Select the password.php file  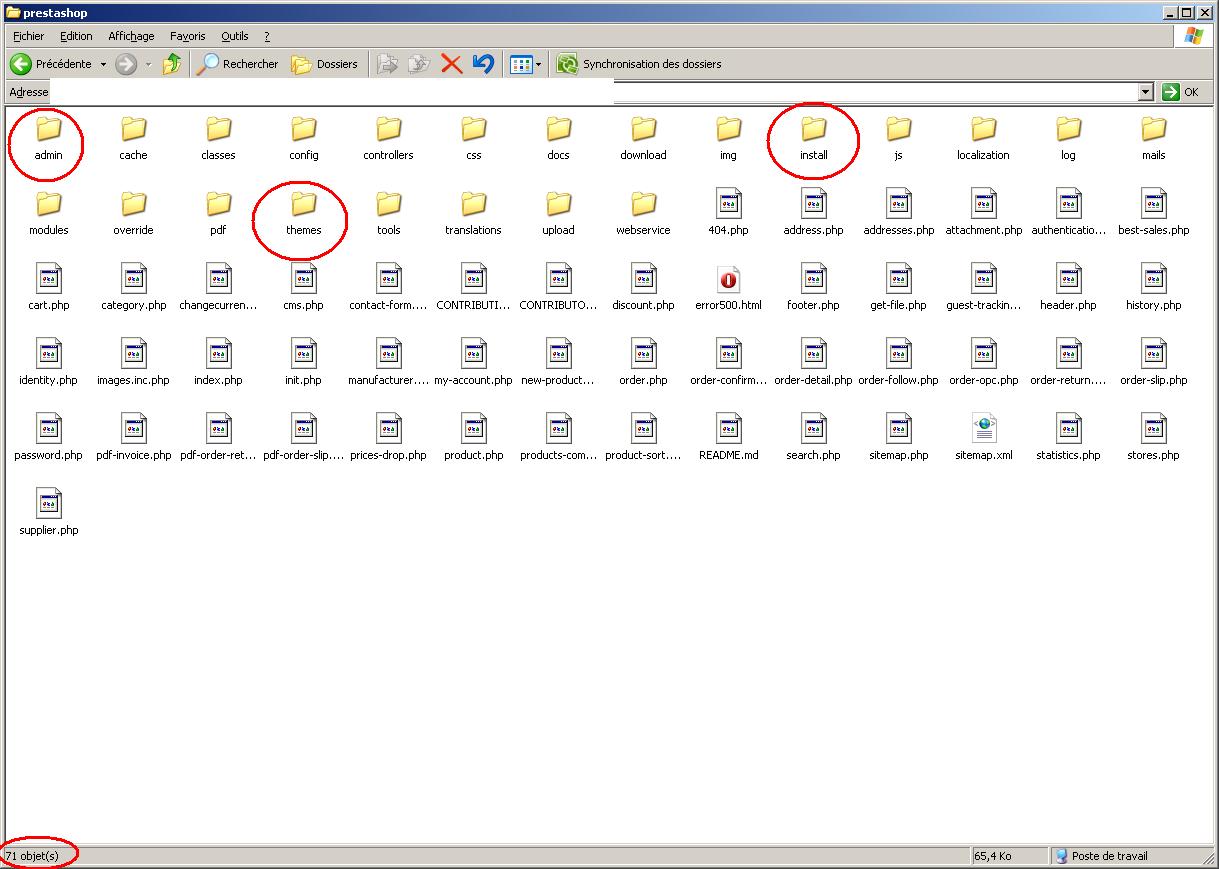(48, 438)
